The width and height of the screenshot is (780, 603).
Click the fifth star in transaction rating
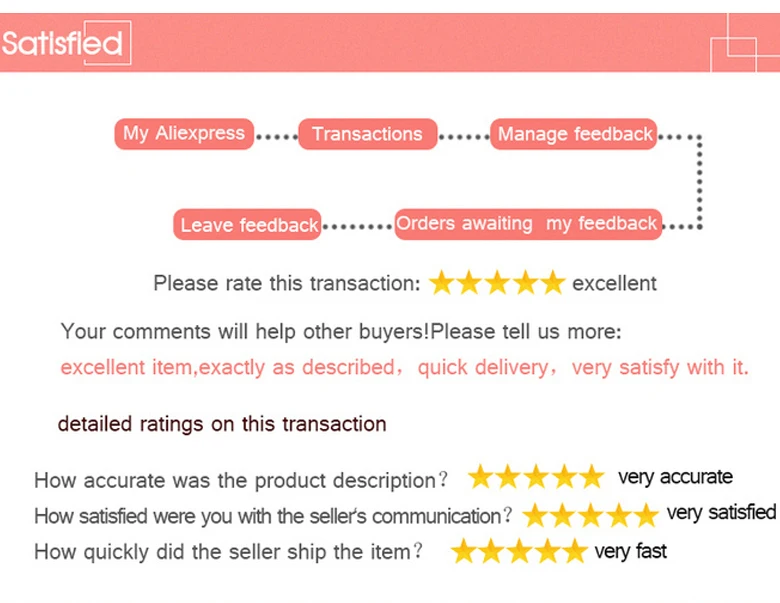point(553,283)
